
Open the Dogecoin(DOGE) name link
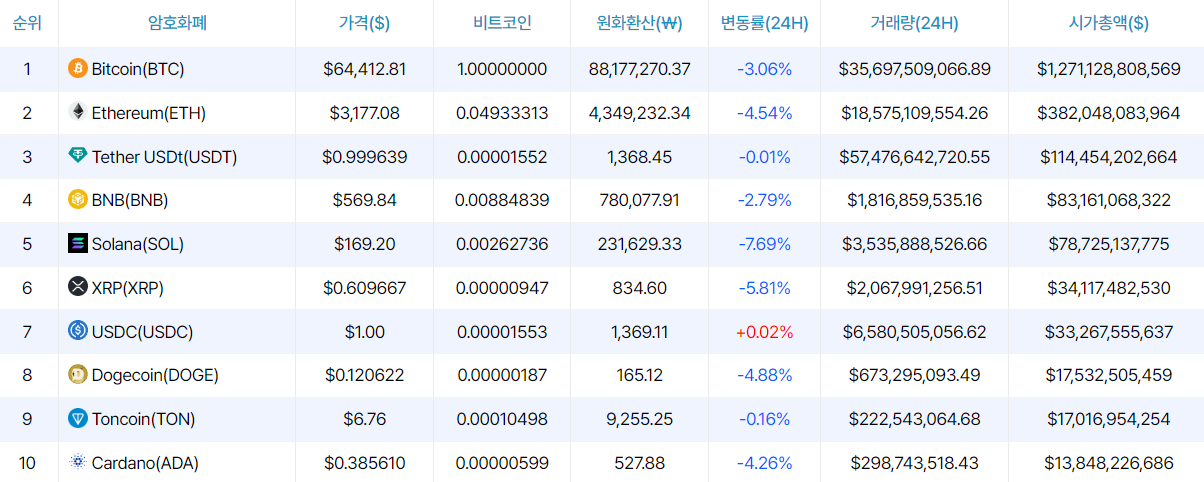pyautogui.click(x=155, y=376)
